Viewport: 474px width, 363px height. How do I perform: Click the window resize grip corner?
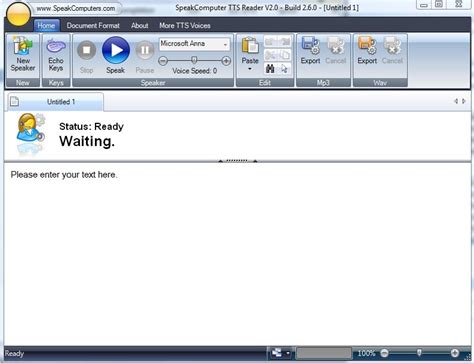(x=468, y=357)
